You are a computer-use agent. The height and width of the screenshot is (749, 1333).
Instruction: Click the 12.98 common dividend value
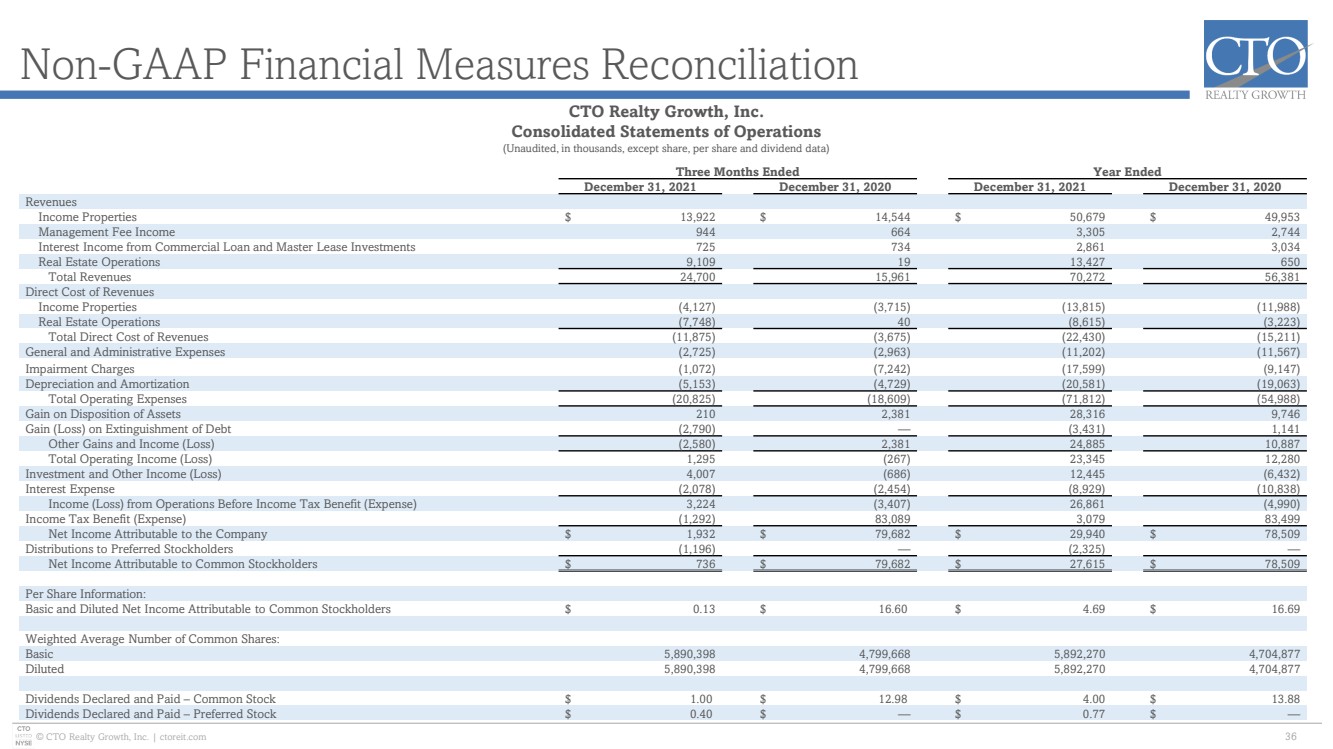895,699
